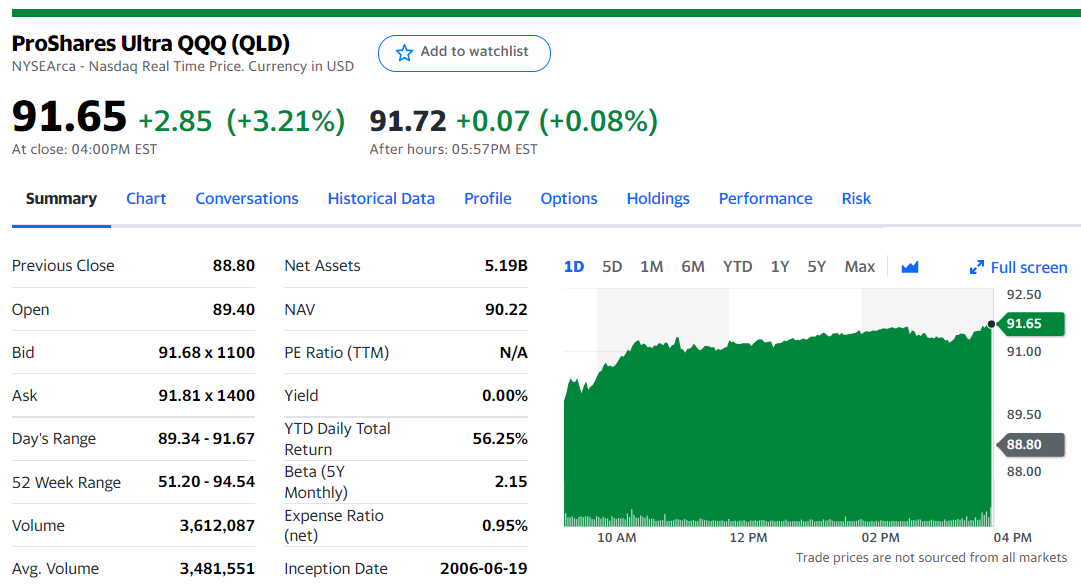Set chart range to 1Y
1081x587 pixels.
(780, 267)
